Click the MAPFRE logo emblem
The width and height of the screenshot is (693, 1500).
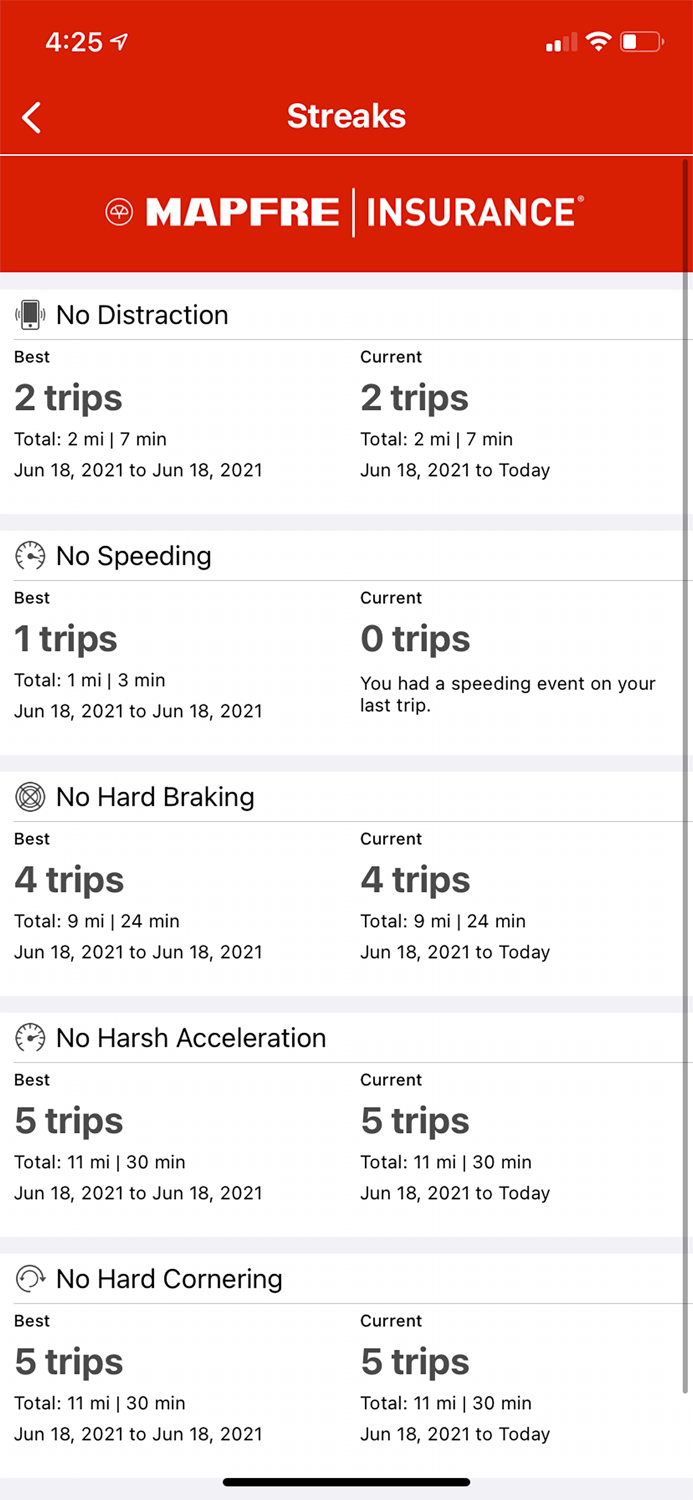(121, 212)
